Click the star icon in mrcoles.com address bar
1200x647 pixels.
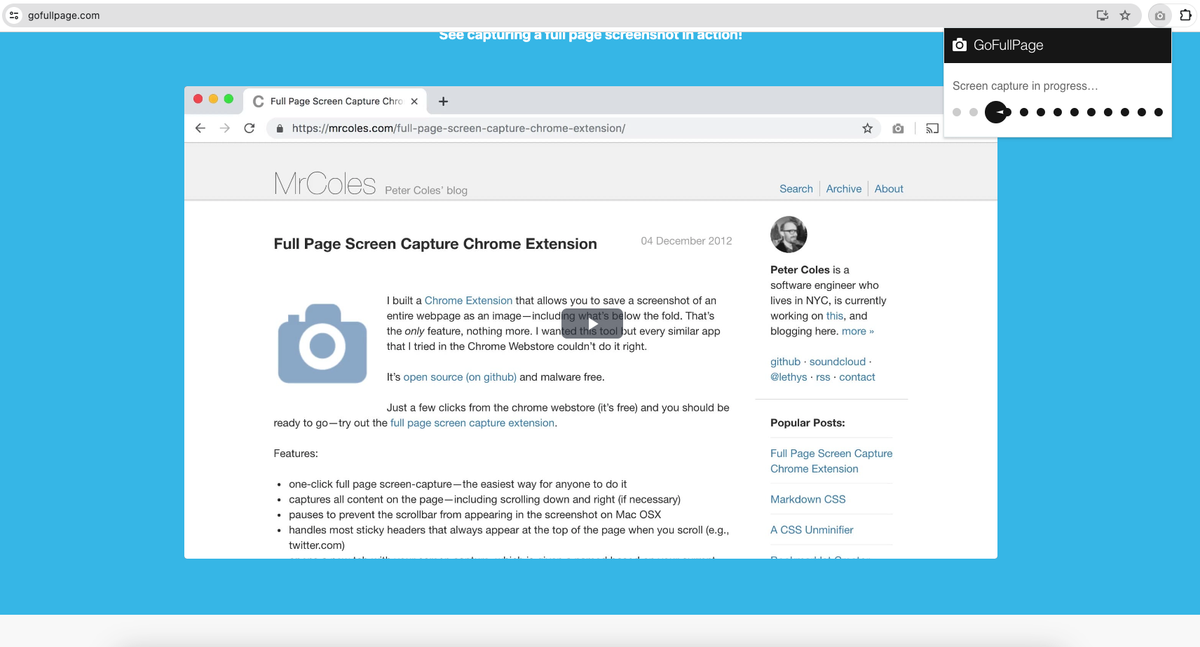click(x=867, y=128)
